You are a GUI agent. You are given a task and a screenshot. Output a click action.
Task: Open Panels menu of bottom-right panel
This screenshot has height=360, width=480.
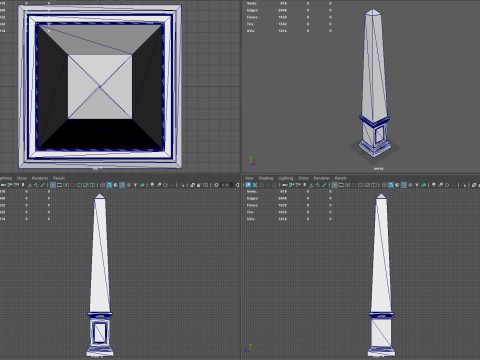coord(340,178)
